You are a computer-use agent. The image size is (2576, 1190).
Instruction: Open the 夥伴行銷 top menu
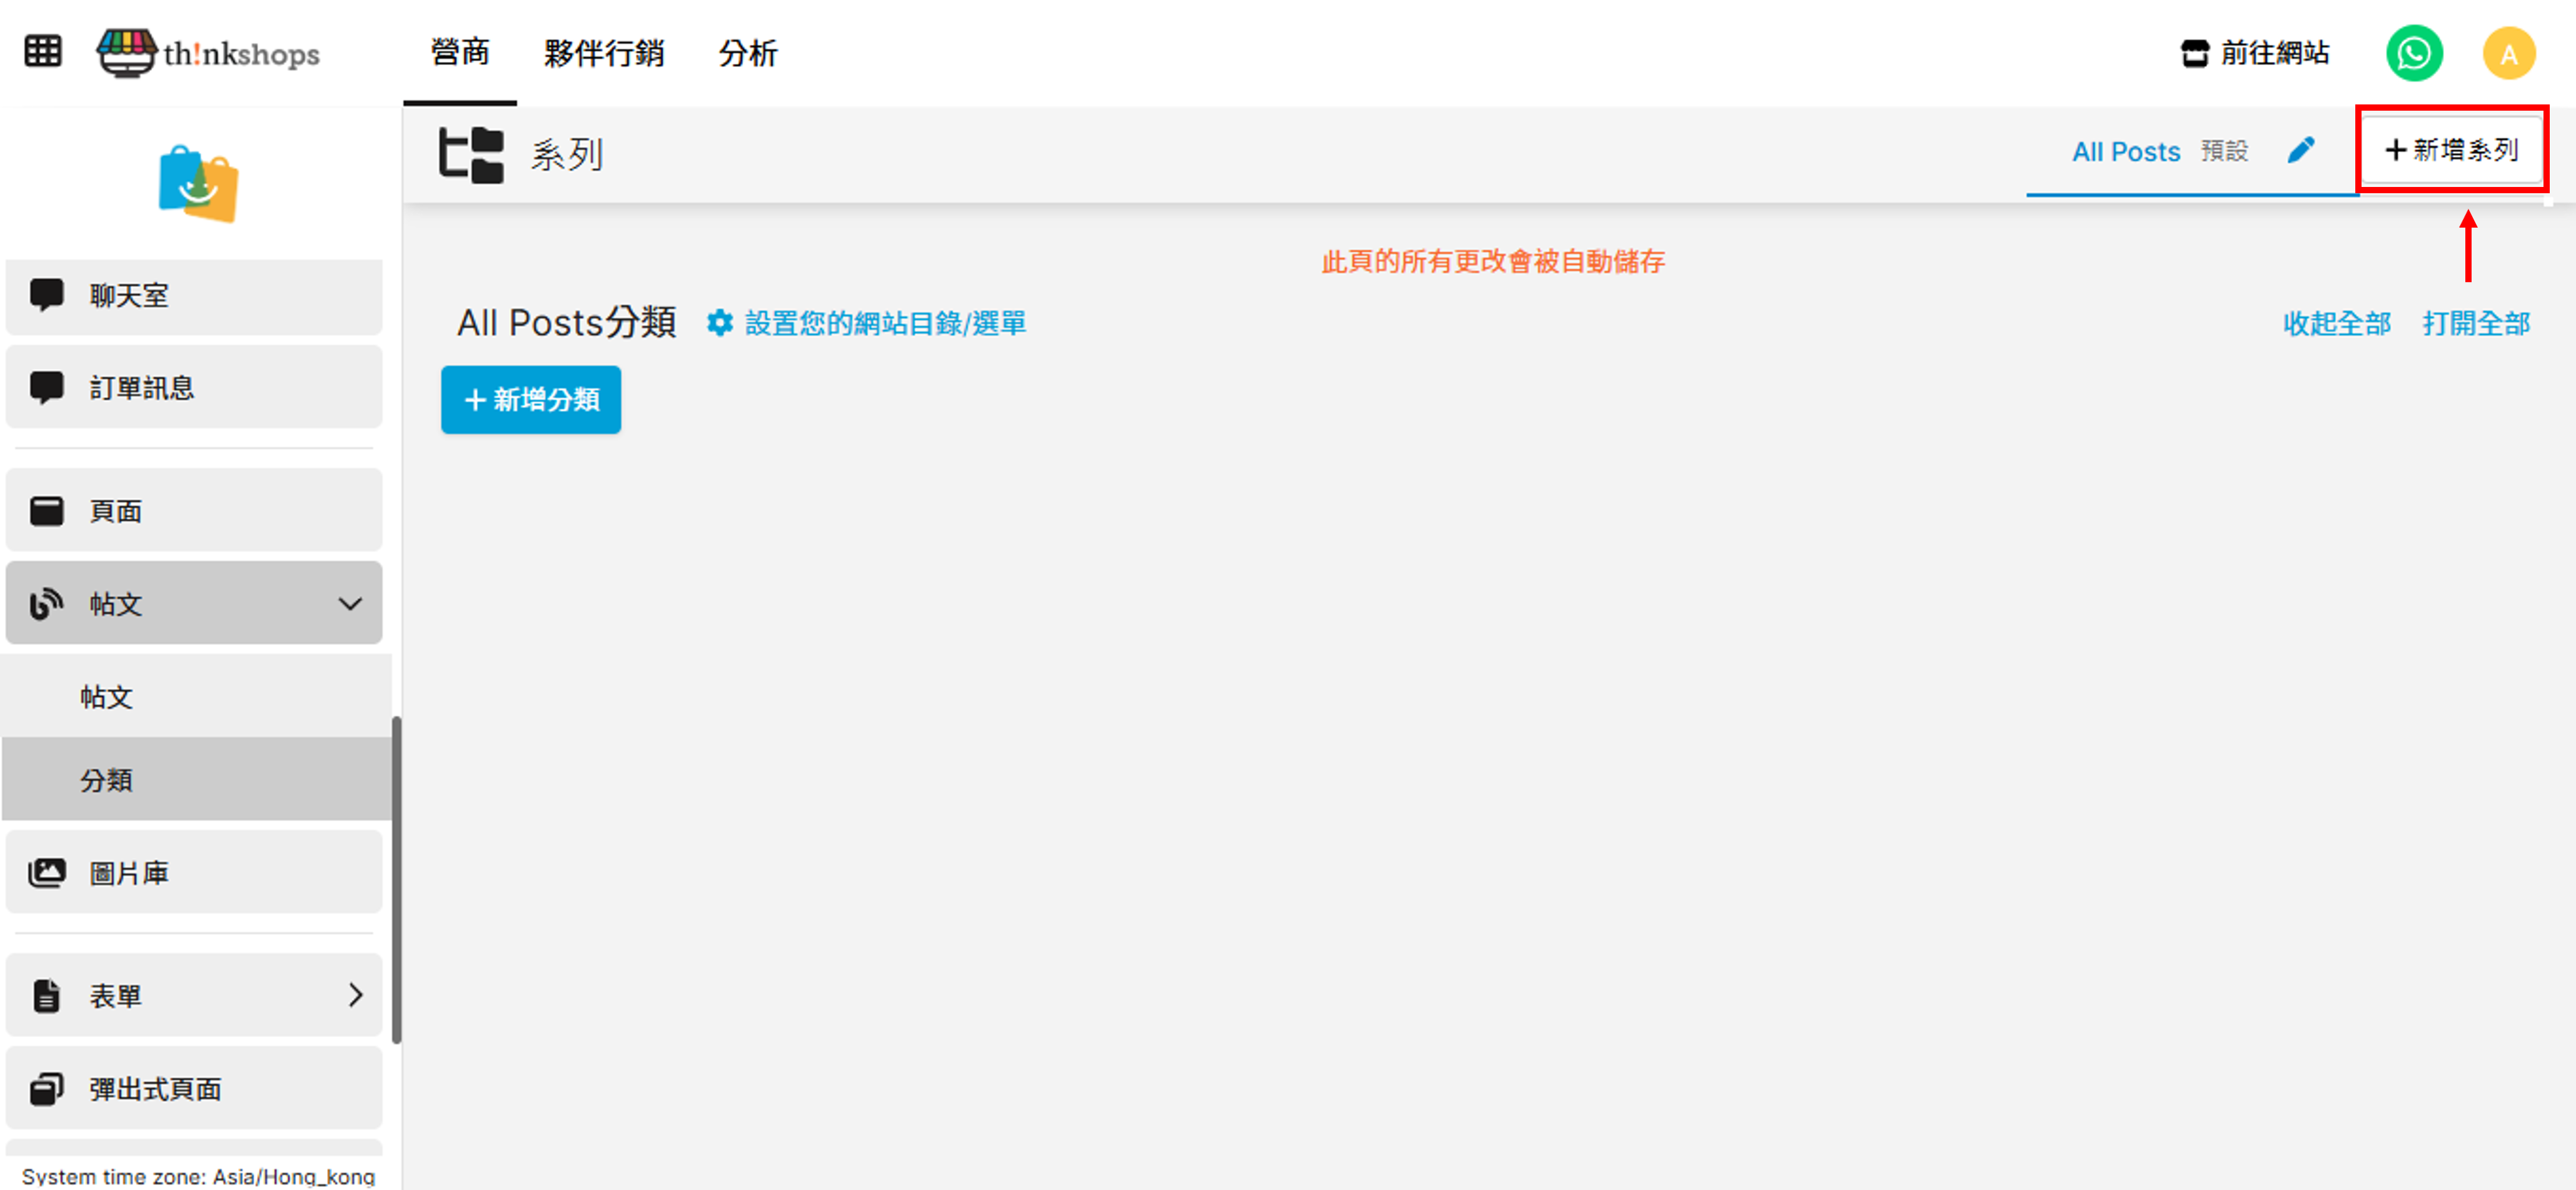click(x=603, y=53)
